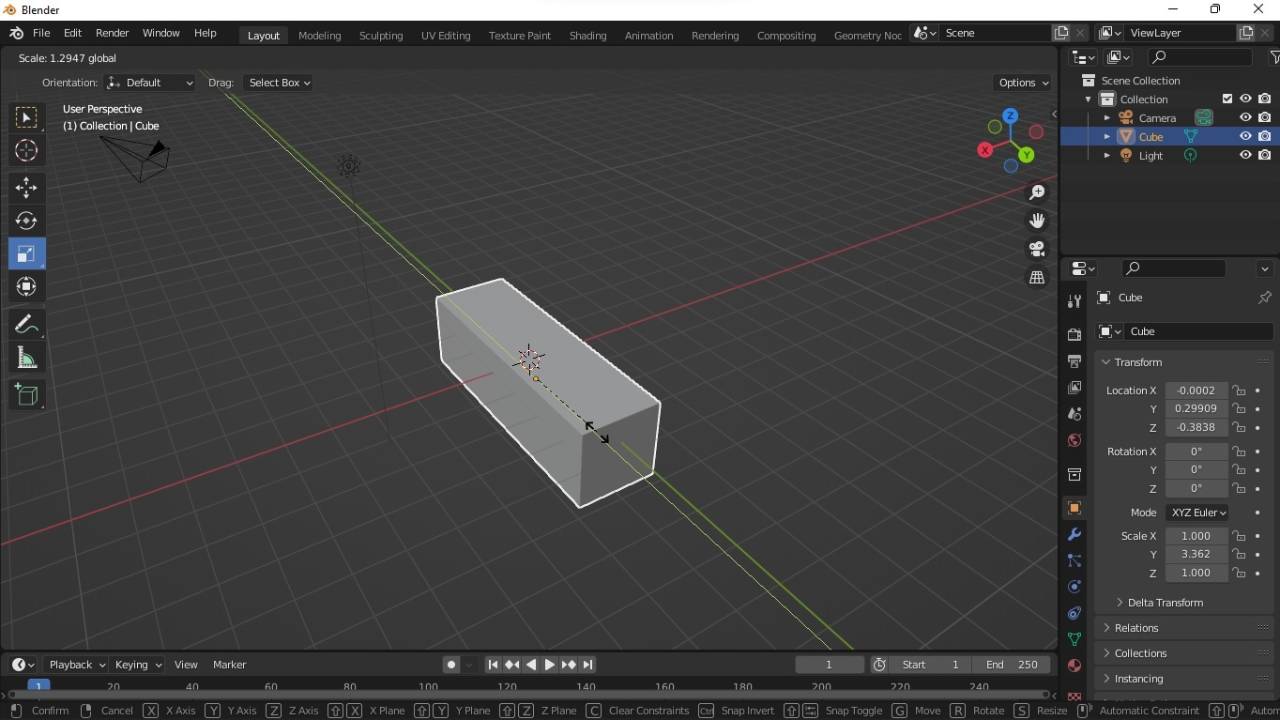
Task: Open the Modifier properties tab
Action: click(x=1074, y=535)
